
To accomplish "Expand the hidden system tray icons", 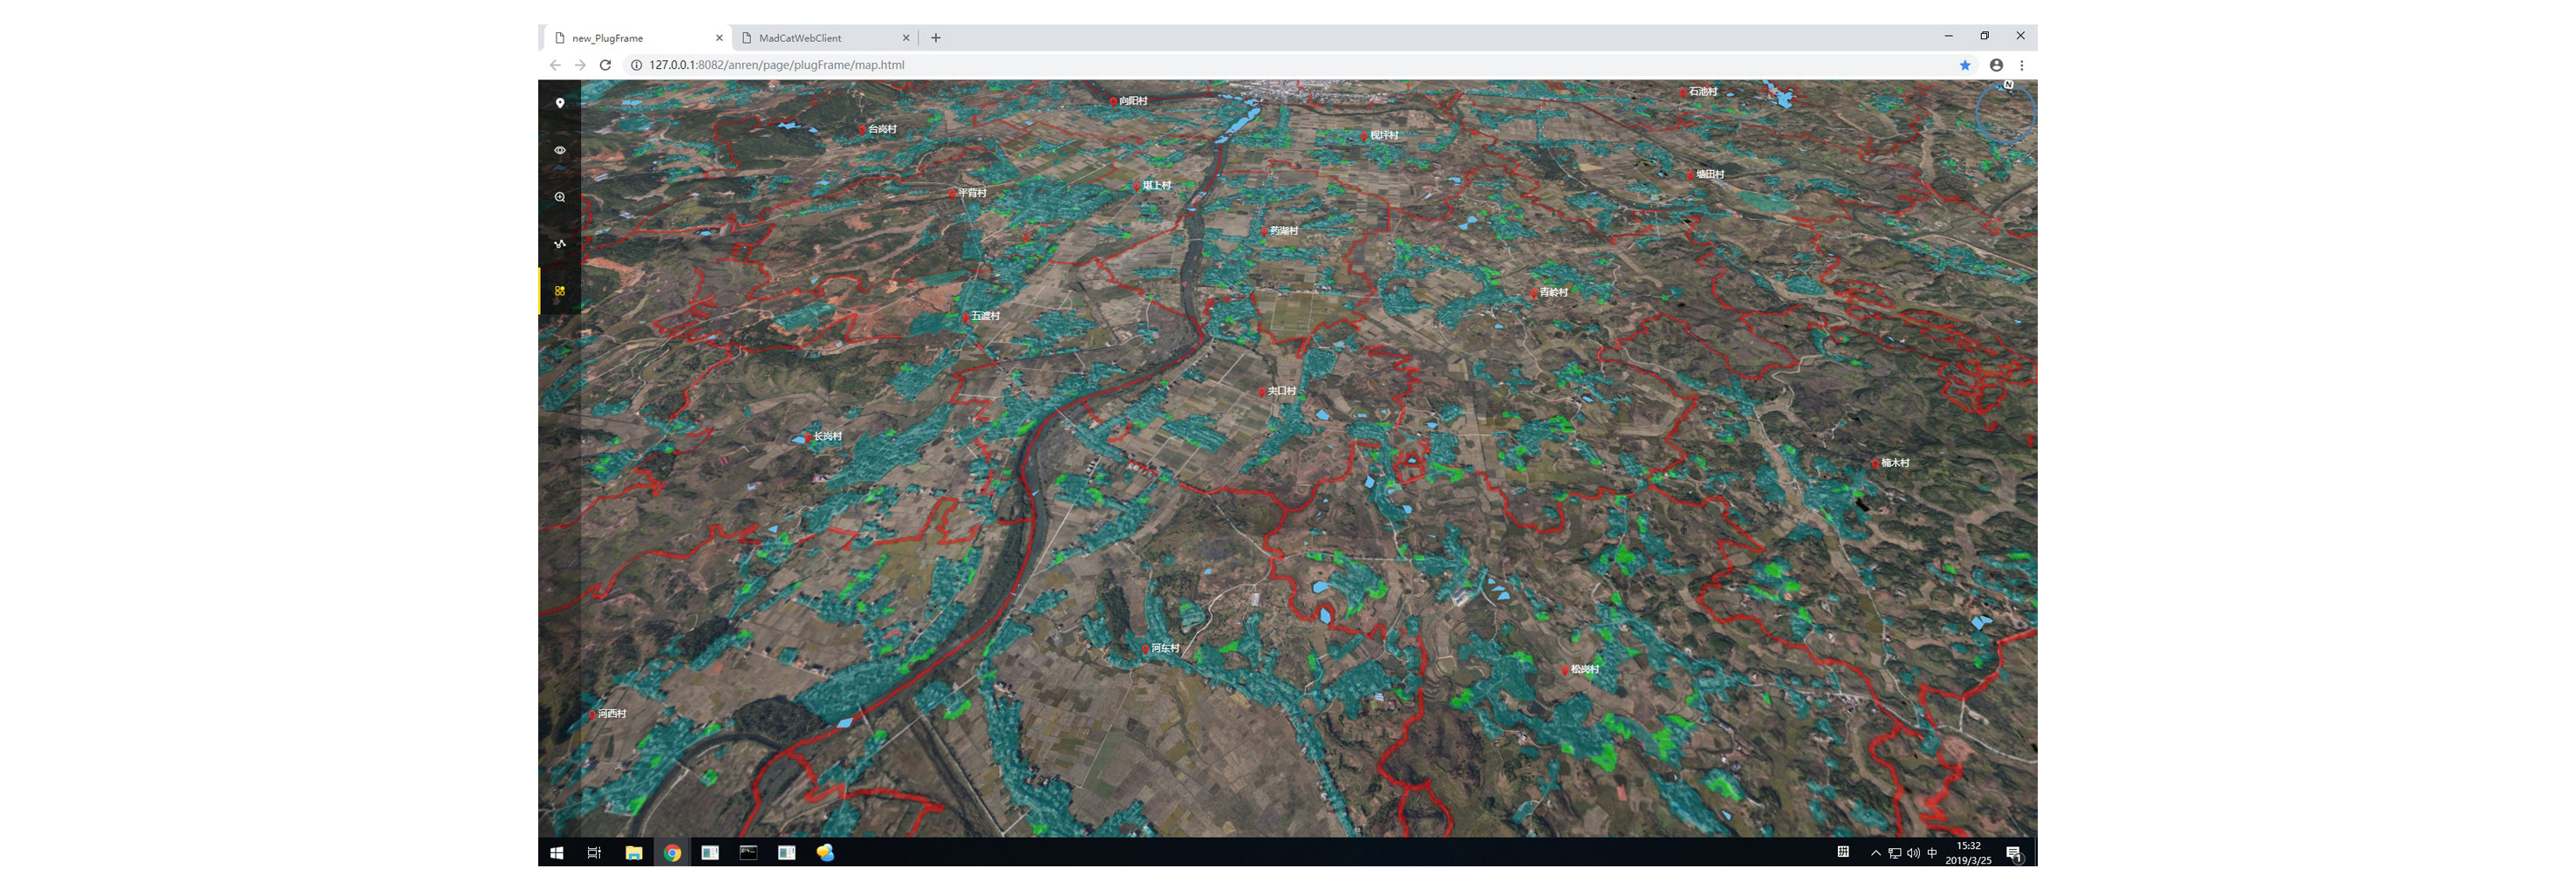I will 1876,853.
